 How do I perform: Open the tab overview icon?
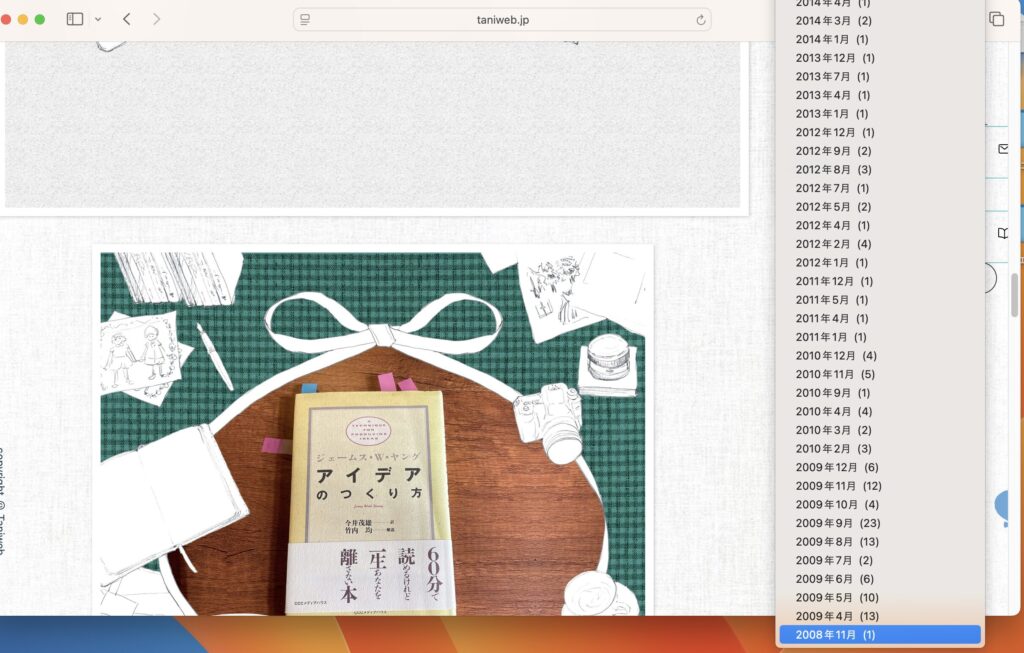coord(996,19)
